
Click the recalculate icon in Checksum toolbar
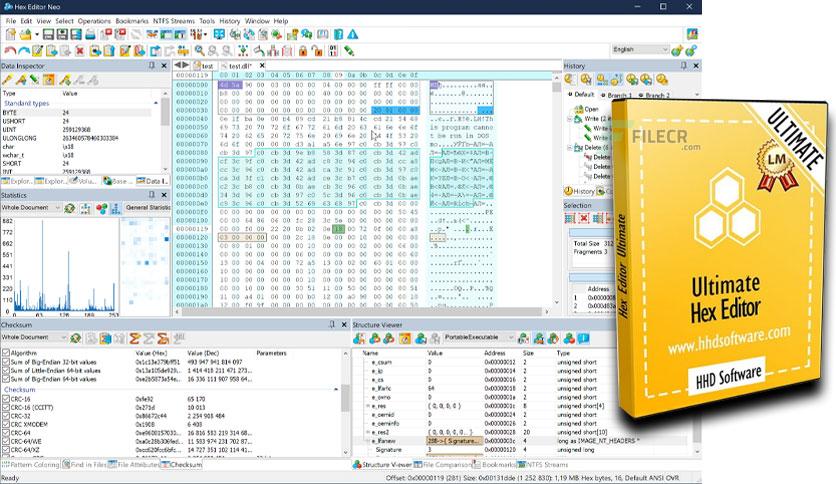click(76, 338)
